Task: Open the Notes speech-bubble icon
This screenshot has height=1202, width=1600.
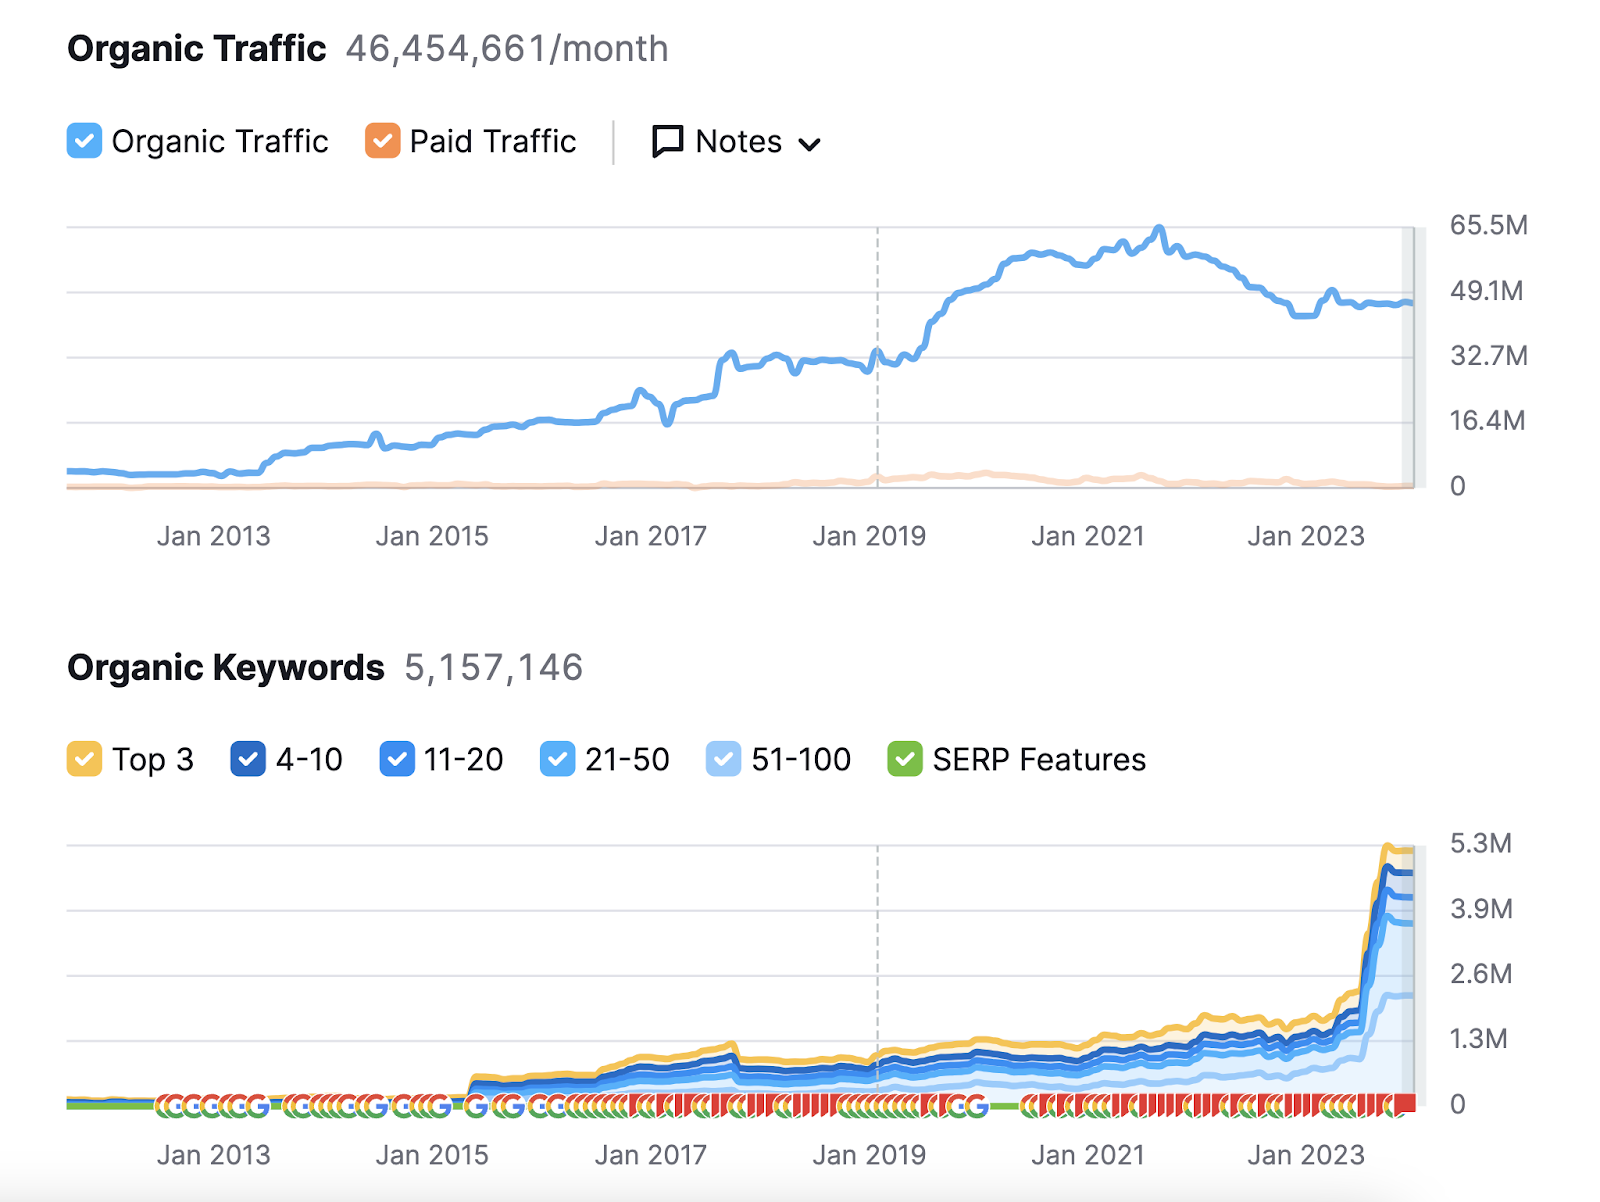Action: point(667,142)
